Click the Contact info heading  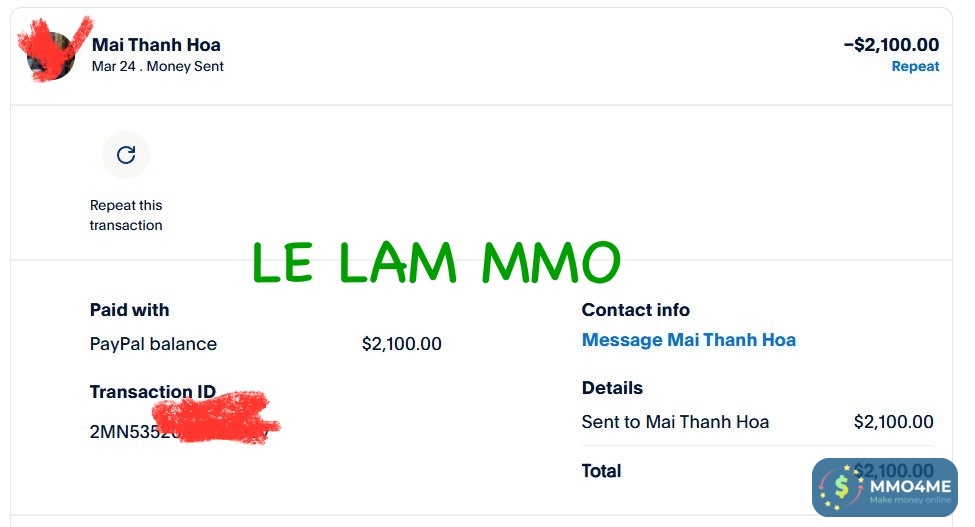point(635,310)
